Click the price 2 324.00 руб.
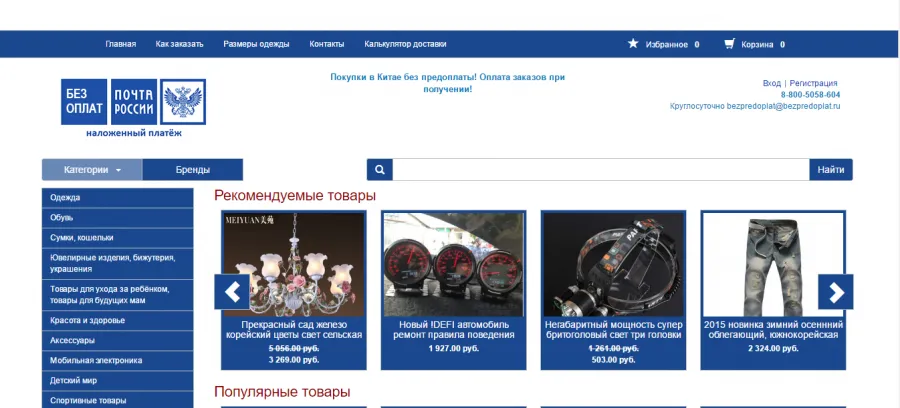 773,348
